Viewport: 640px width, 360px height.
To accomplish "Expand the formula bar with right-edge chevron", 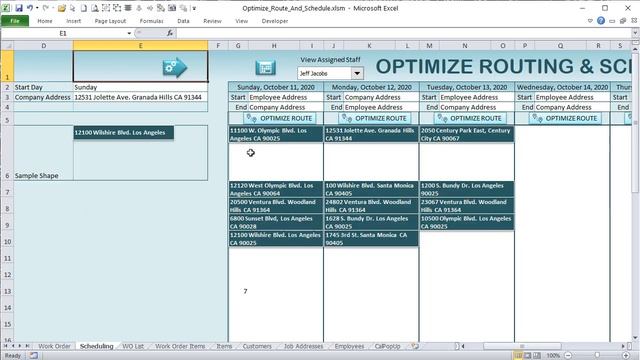I will coord(635,33).
